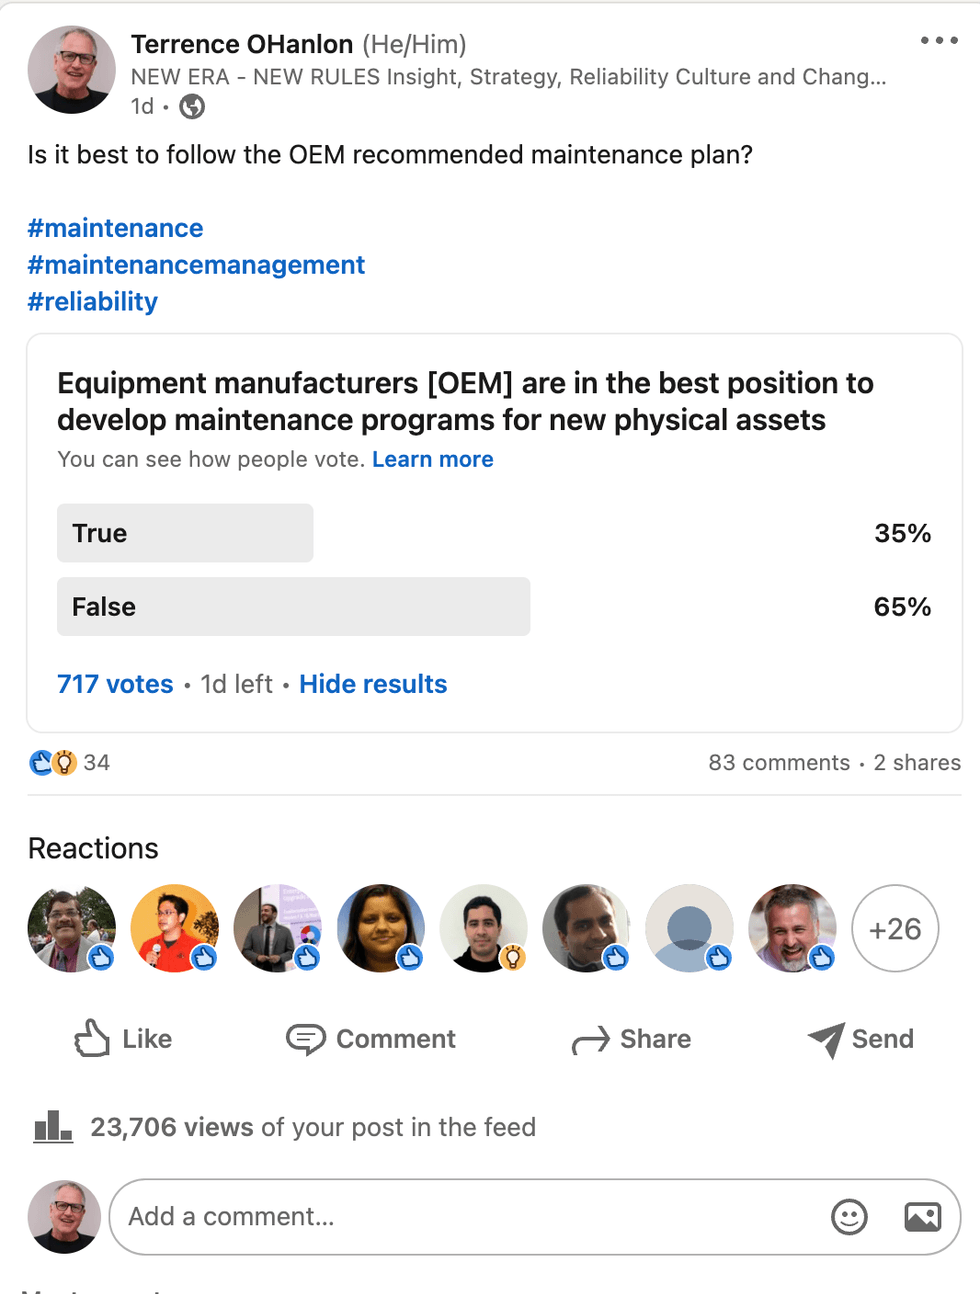Open Terrence OHanlon's profile name
Image resolution: width=980 pixels, height=1294 pixels.
[x=240, y=44]
